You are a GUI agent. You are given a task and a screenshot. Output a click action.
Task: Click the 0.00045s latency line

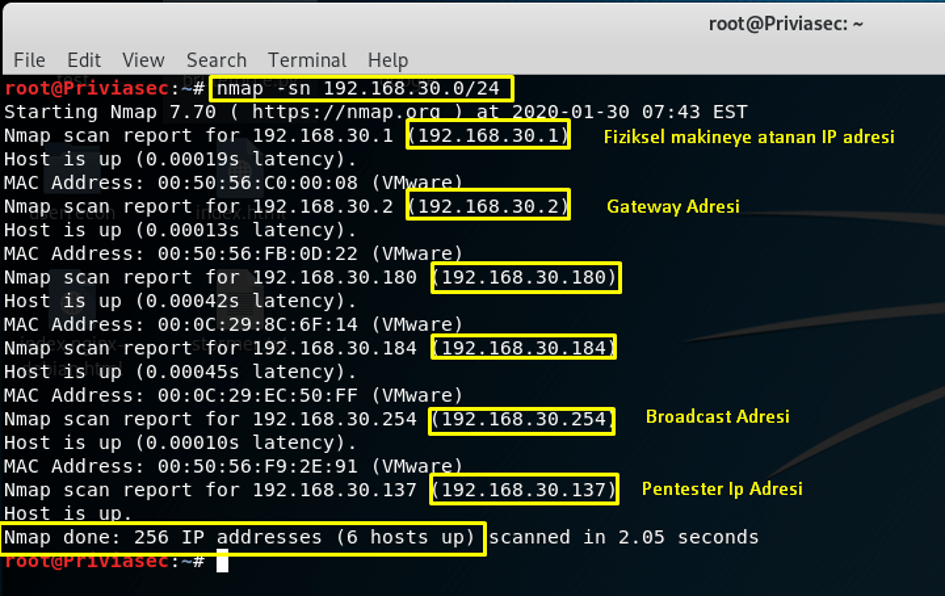point(180,372)
